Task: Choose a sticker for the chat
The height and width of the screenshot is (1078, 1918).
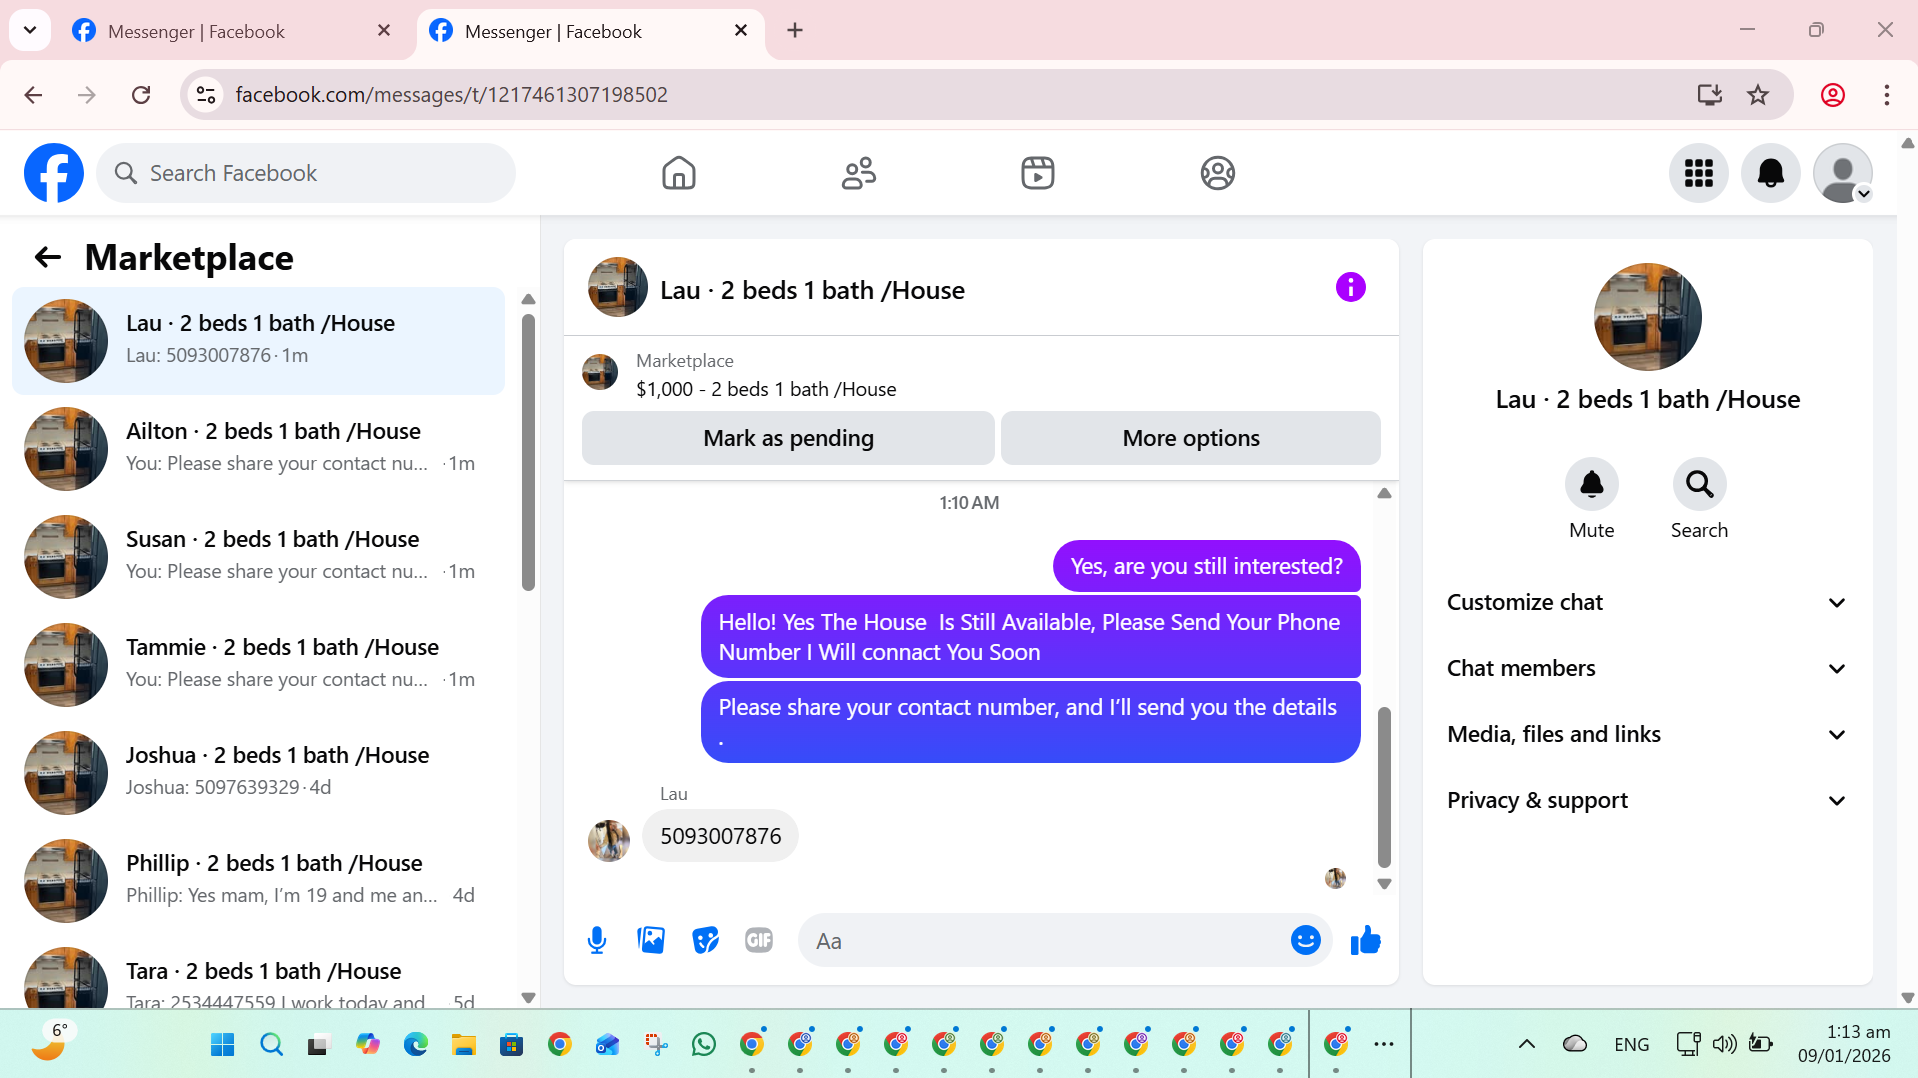Action: [x=705, y=940]
